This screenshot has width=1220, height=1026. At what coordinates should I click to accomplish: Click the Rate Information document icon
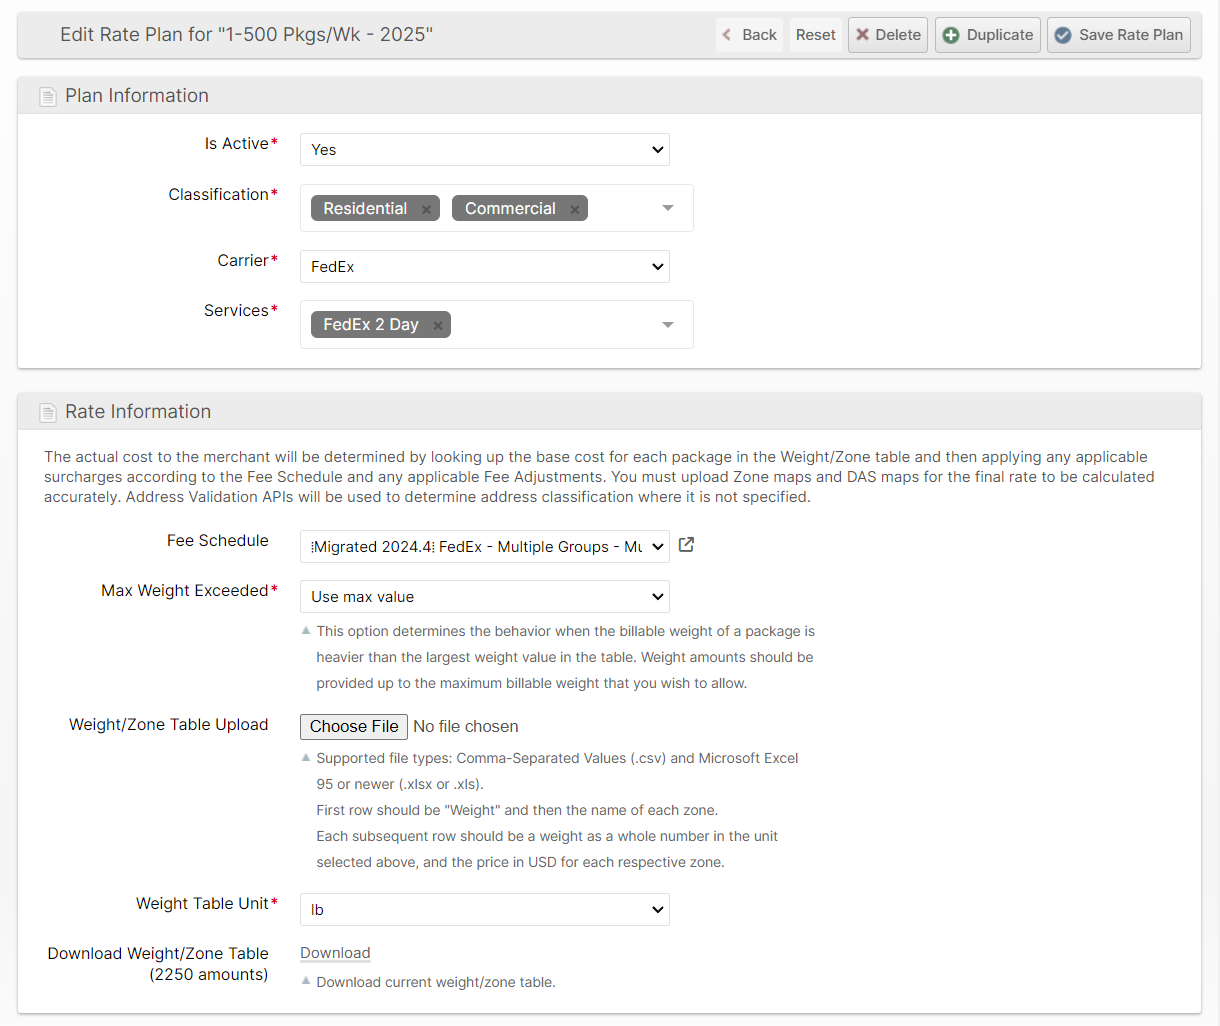tap(47, 413)
